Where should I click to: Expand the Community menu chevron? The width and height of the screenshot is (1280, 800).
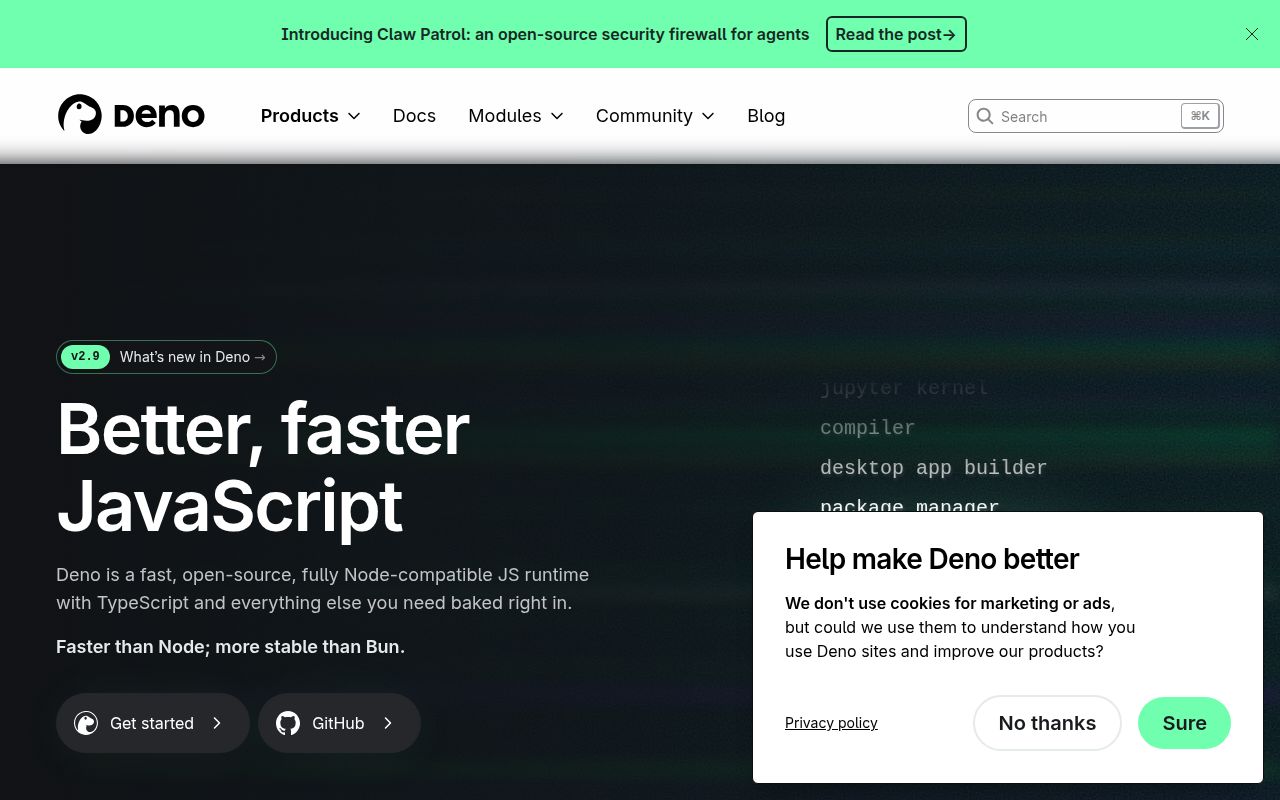[708, 116]
